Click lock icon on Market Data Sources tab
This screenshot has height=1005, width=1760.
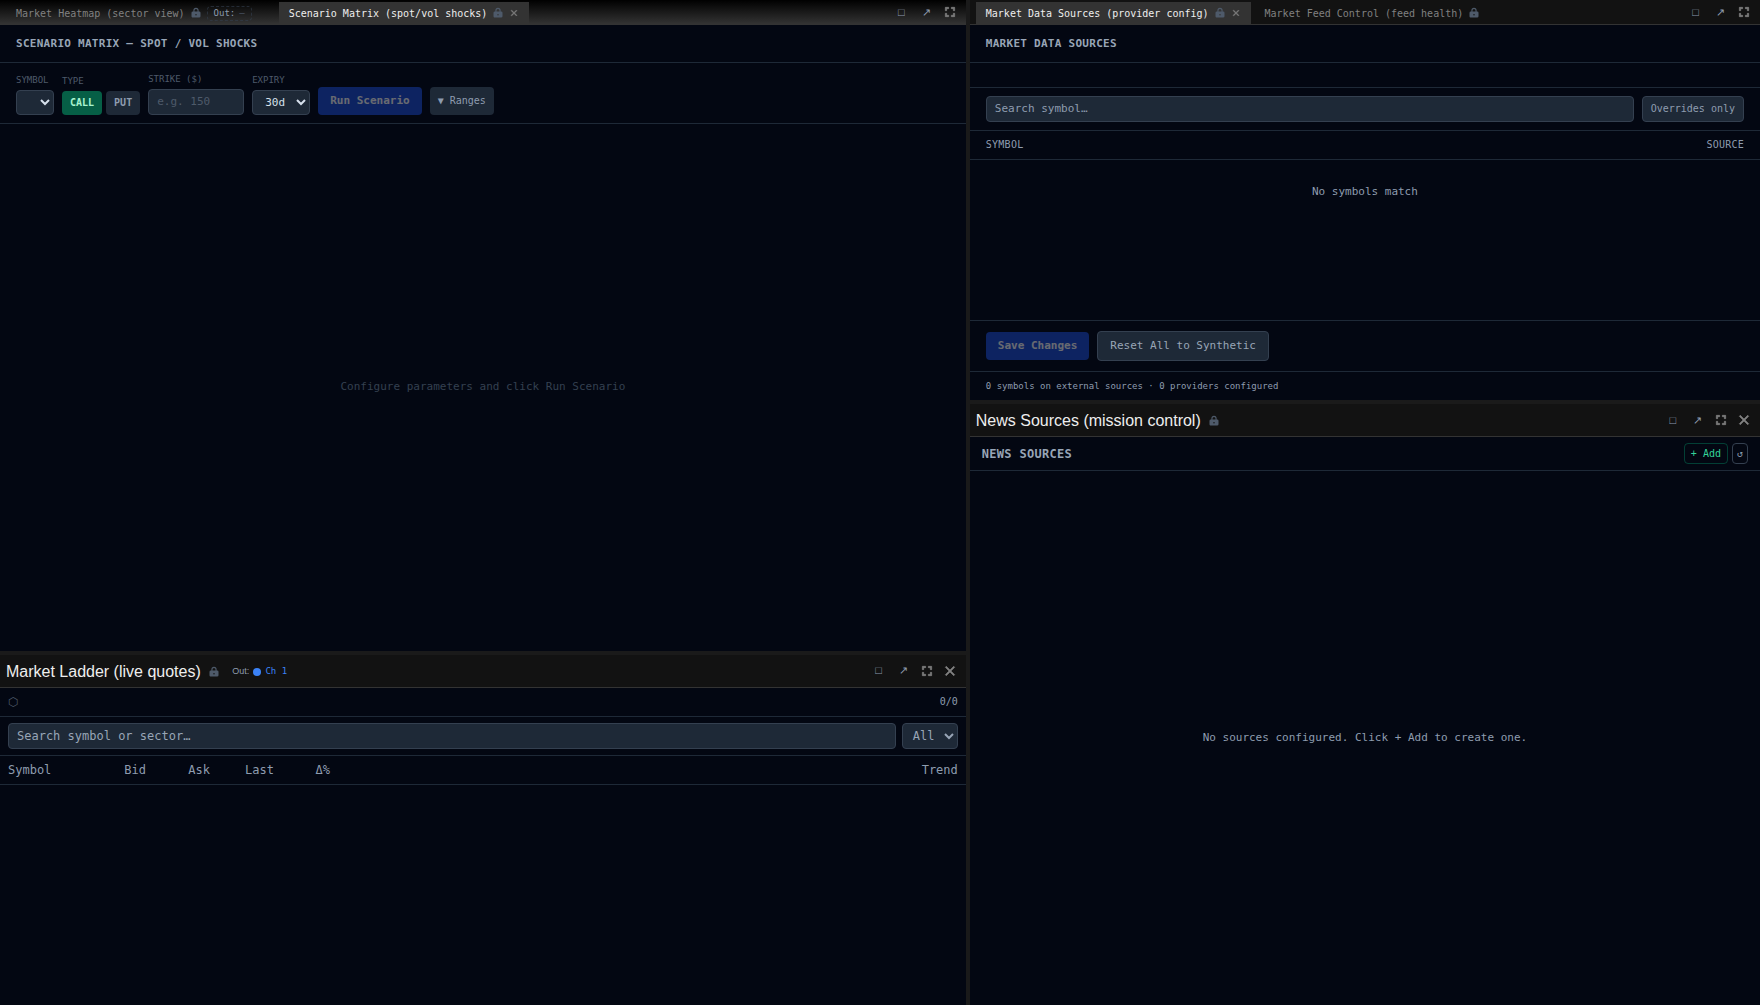(1220, 13)
